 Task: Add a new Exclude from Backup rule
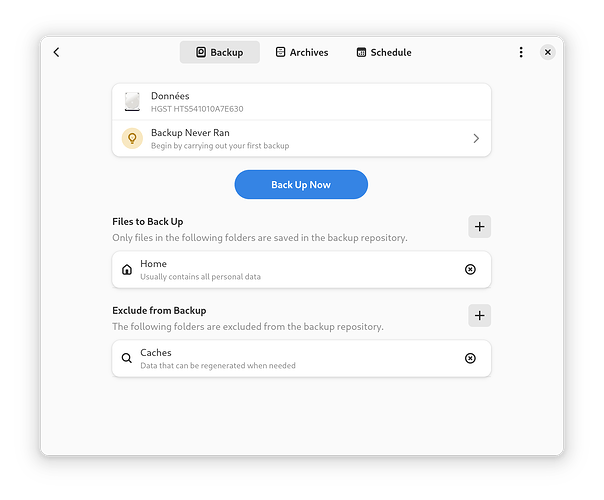[x=480, y=316]
